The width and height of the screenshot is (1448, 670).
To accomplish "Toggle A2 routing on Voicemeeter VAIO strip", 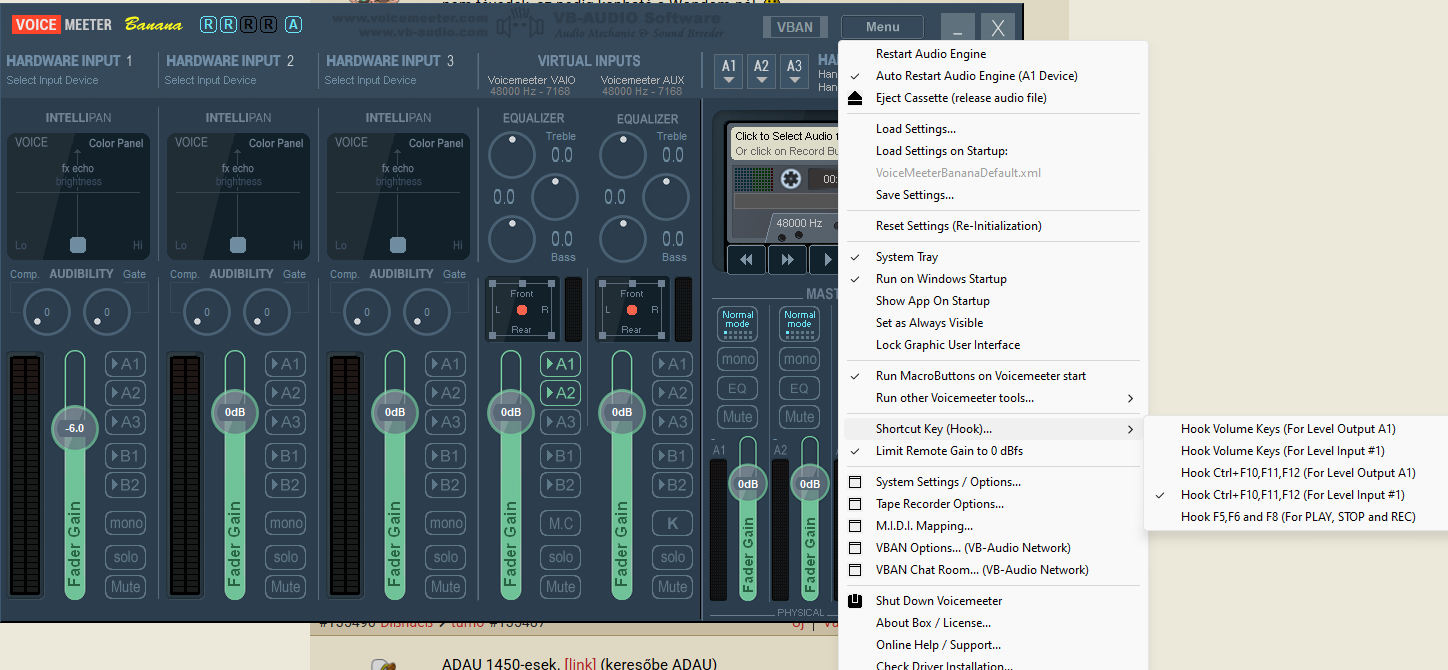I will (560, 393).
